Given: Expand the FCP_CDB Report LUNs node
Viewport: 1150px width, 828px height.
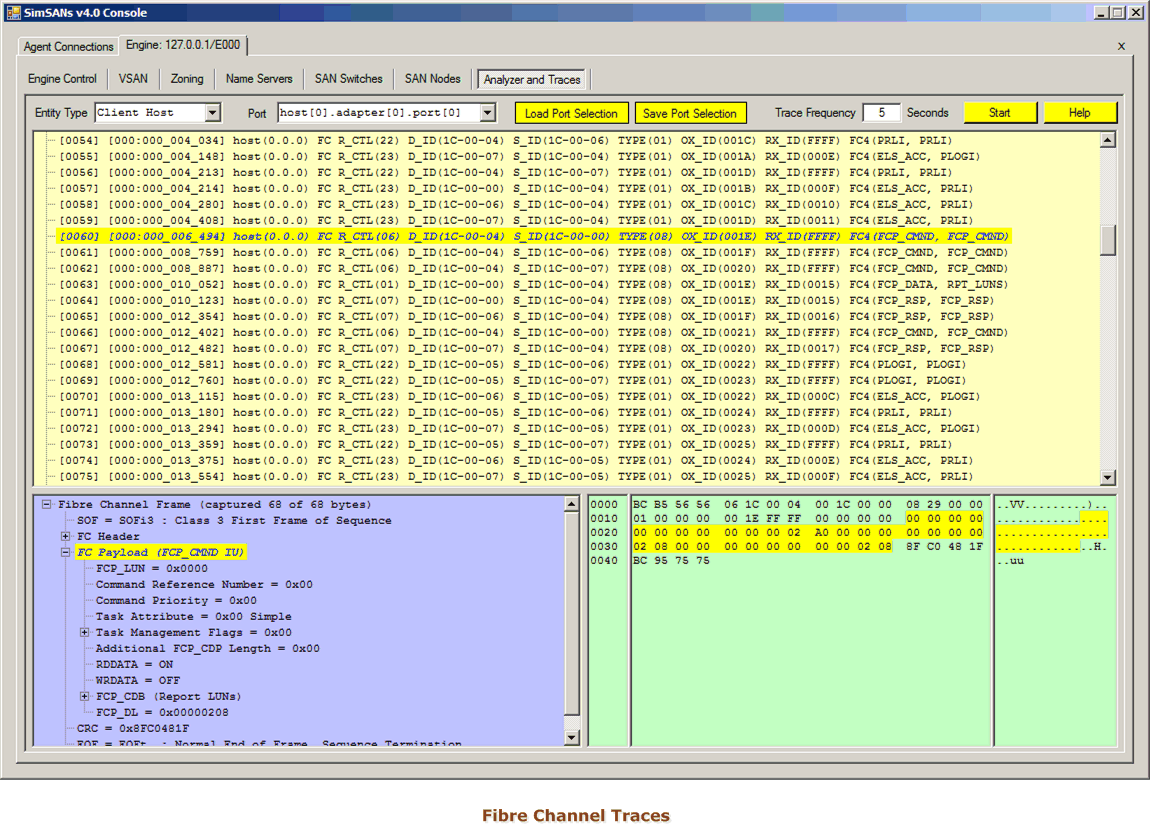Looking at the screenshot, I should (85, 697).
